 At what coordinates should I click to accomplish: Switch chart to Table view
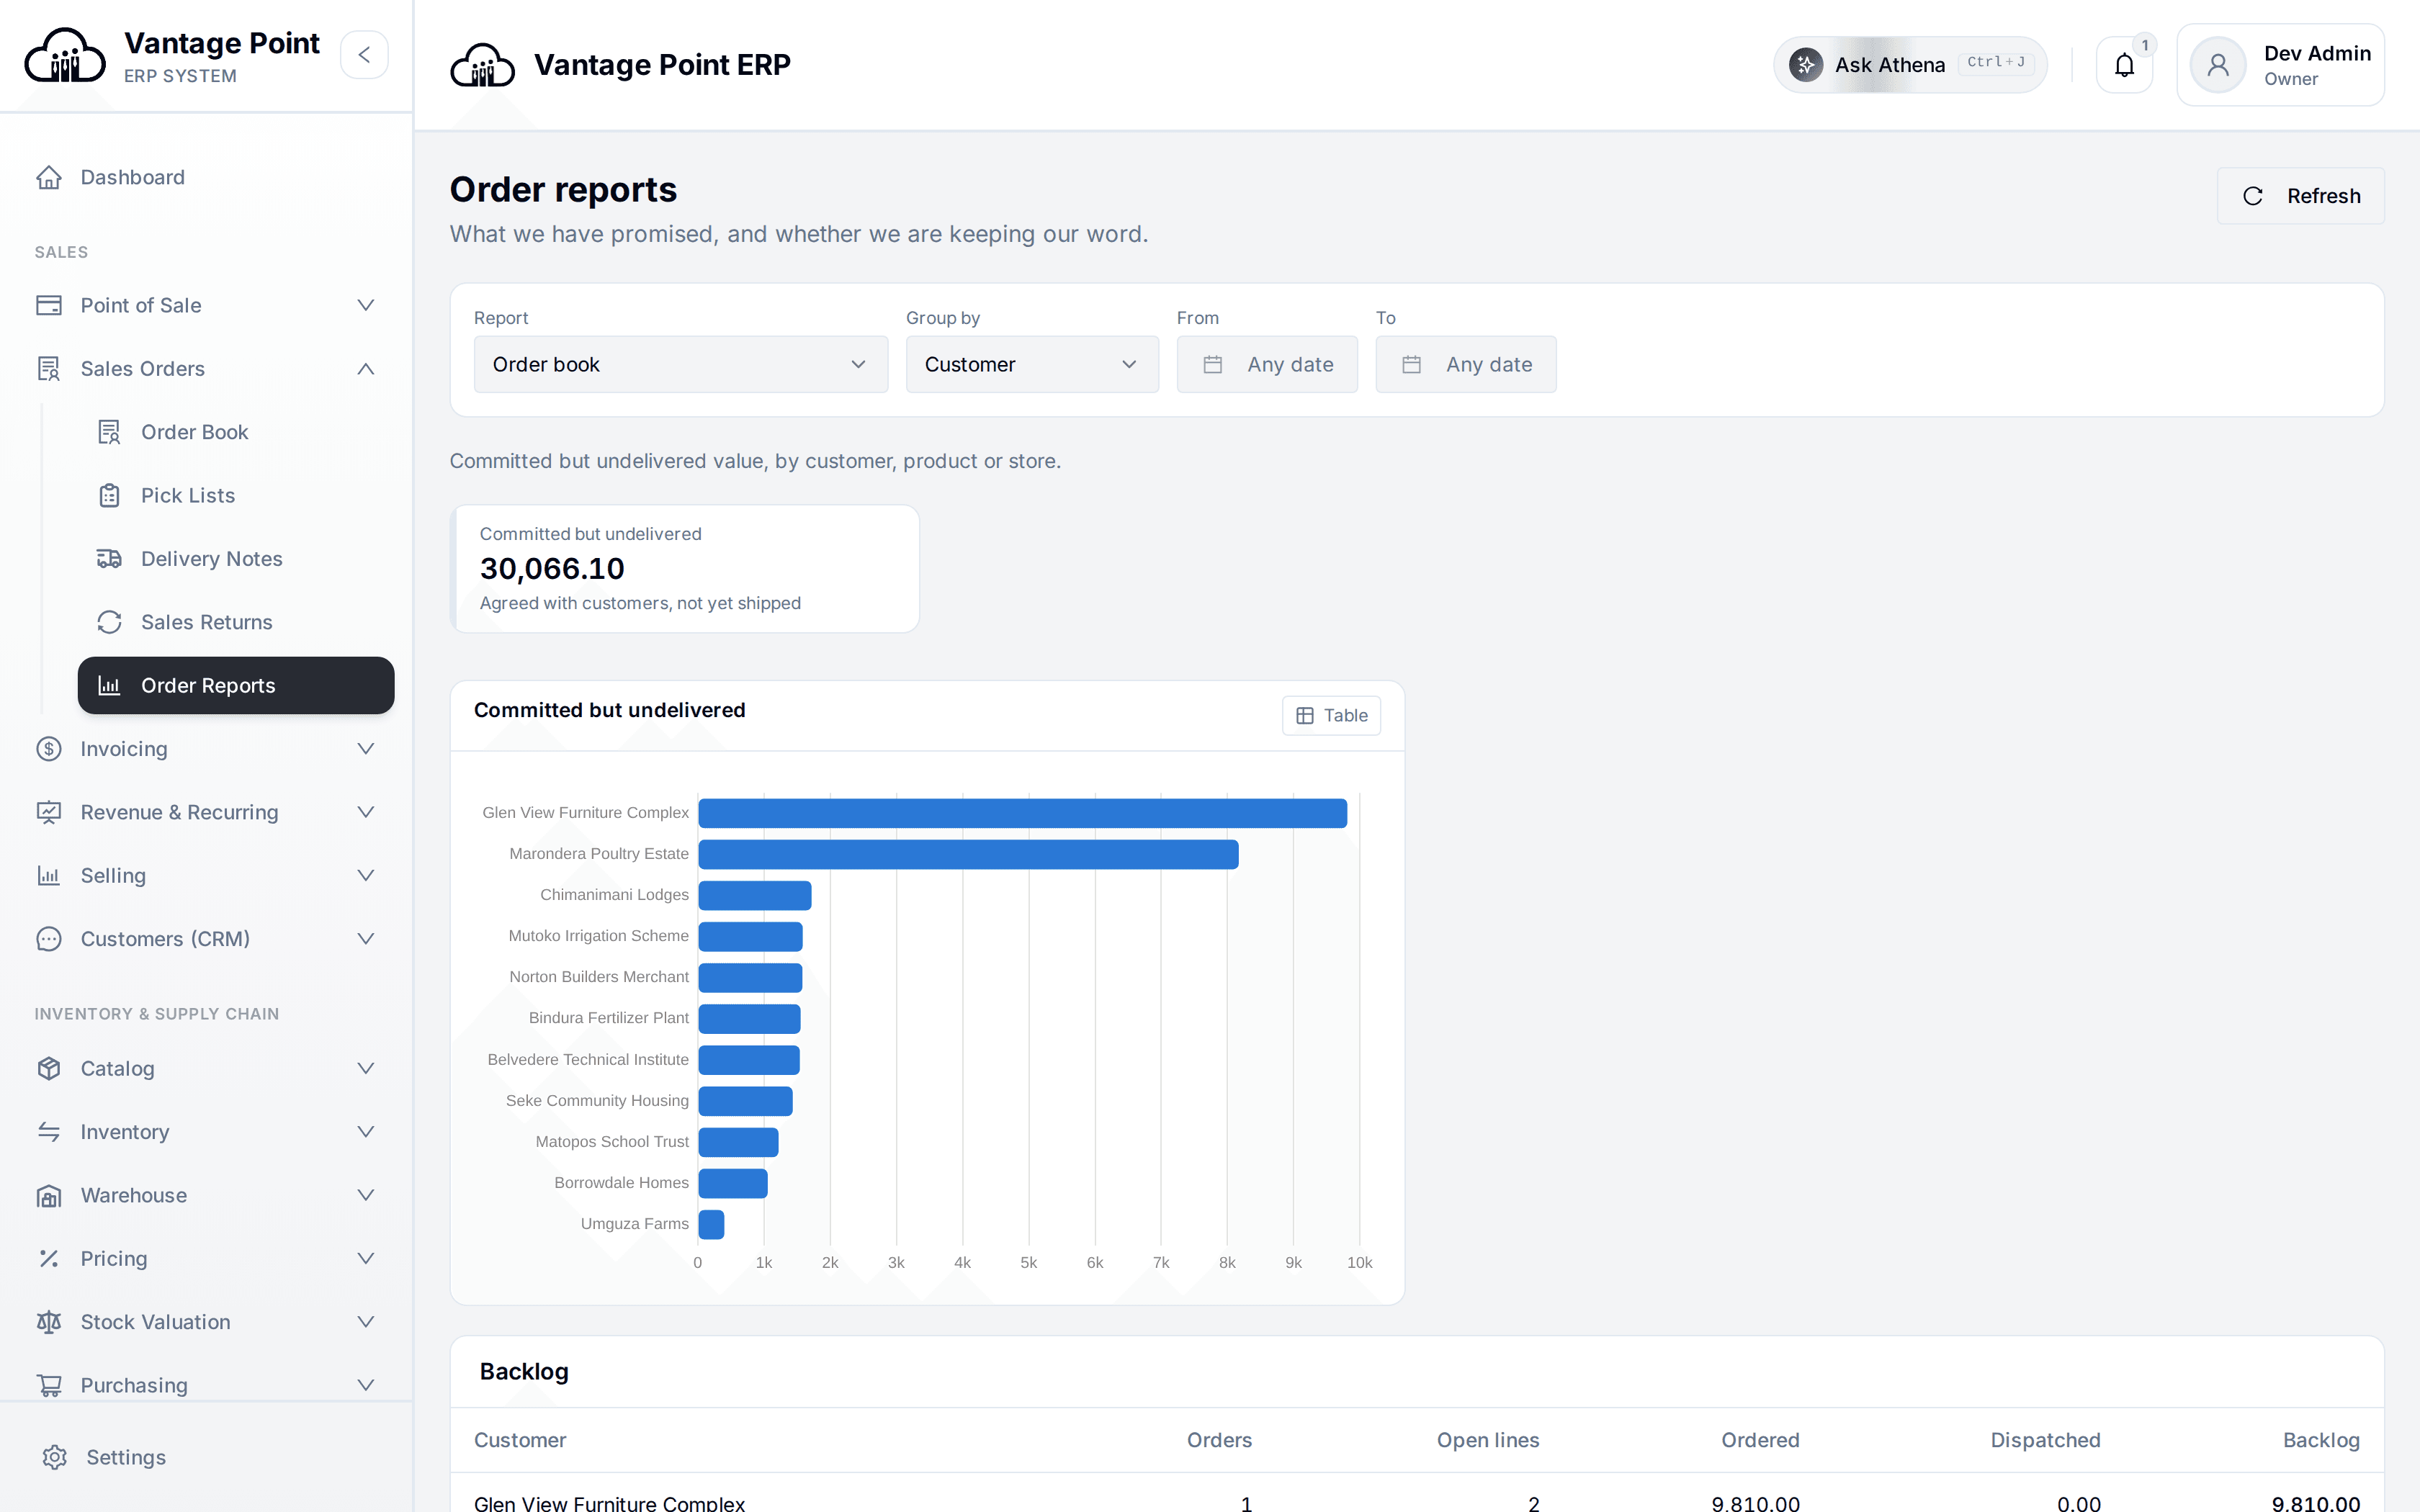(x=1331, y=716)
